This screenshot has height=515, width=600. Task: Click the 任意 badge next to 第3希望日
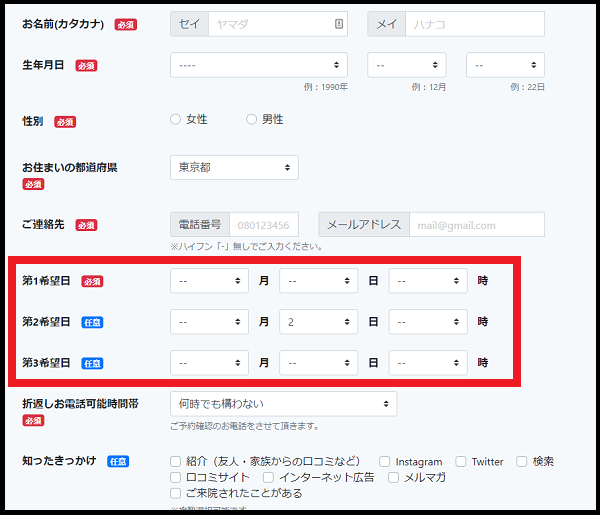click(92, 363)
